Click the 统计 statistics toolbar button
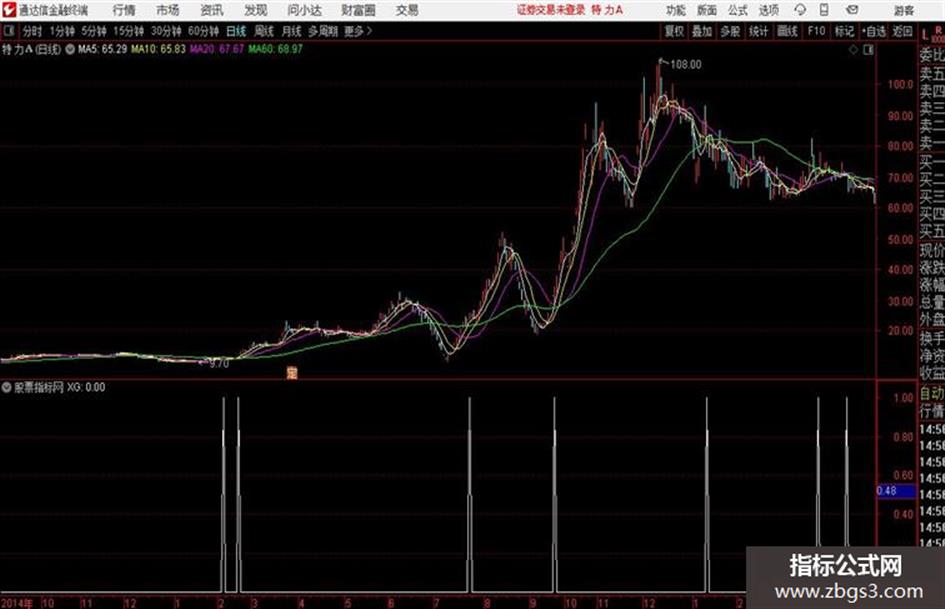 [758, 31]
